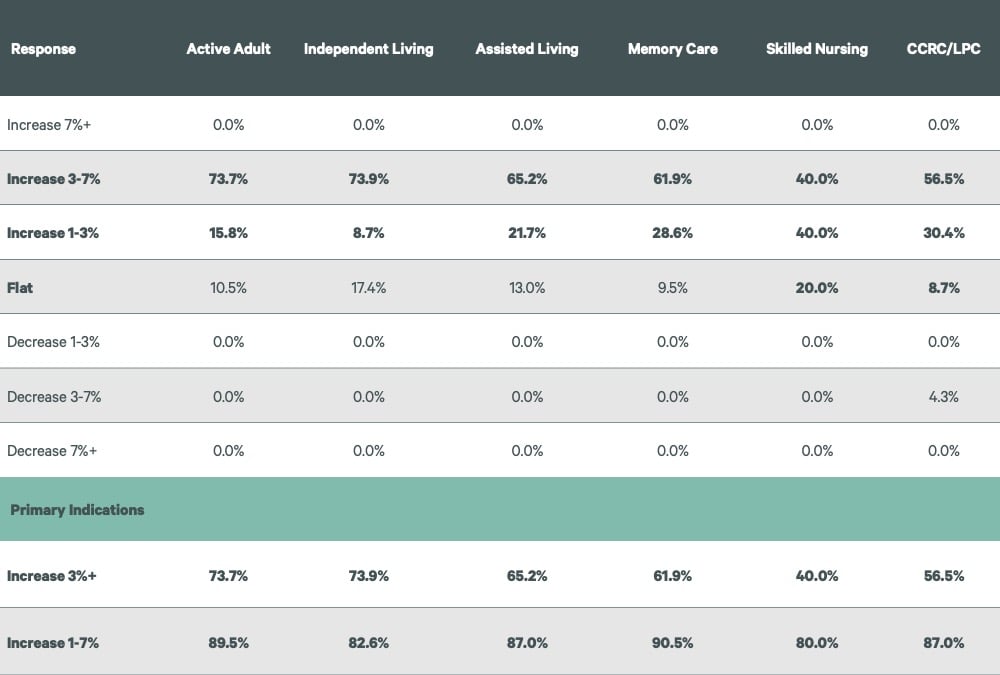1000x675 pixels.
Task: Click the Response column header
Action: pyautogui.click(x=43, y=49)
